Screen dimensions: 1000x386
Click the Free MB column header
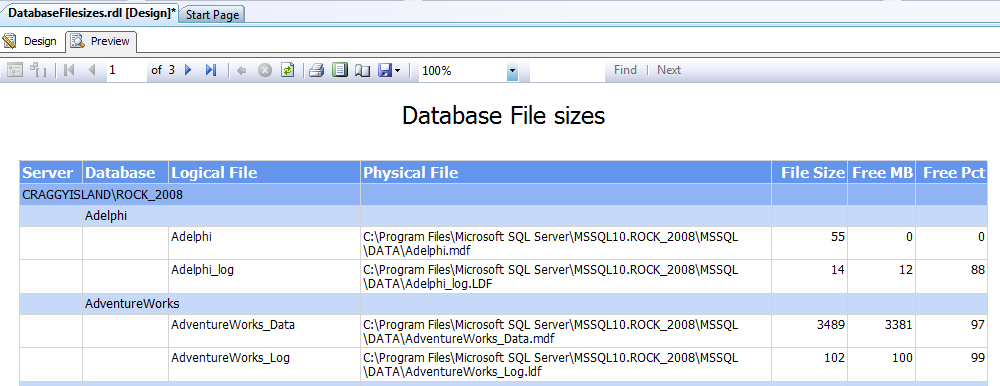(x=882, y=172)
